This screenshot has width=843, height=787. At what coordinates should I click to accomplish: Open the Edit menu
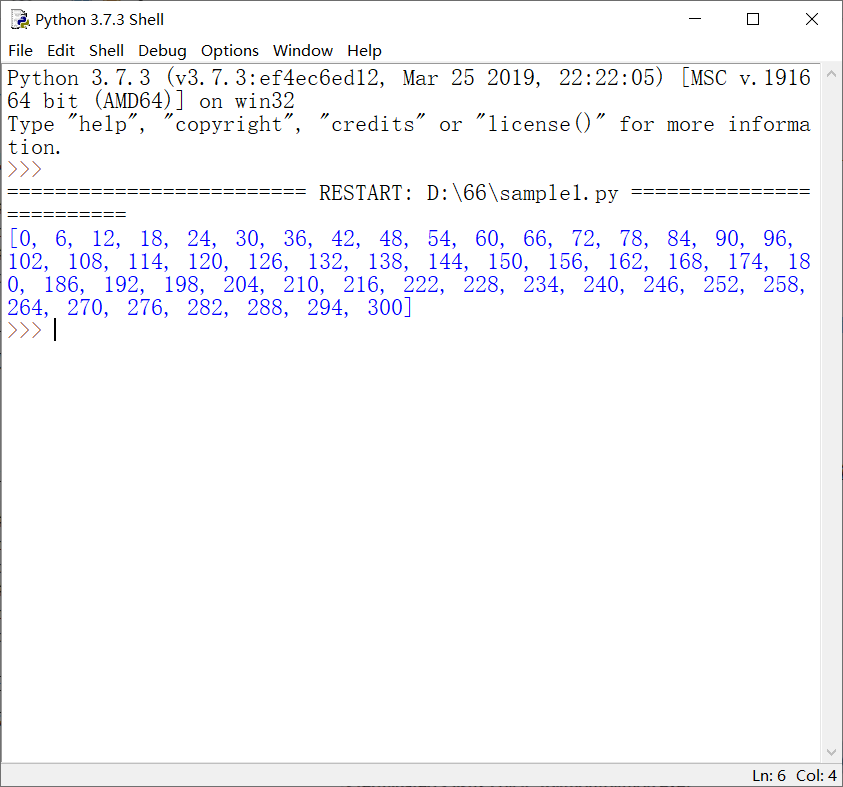coord(61,51)
